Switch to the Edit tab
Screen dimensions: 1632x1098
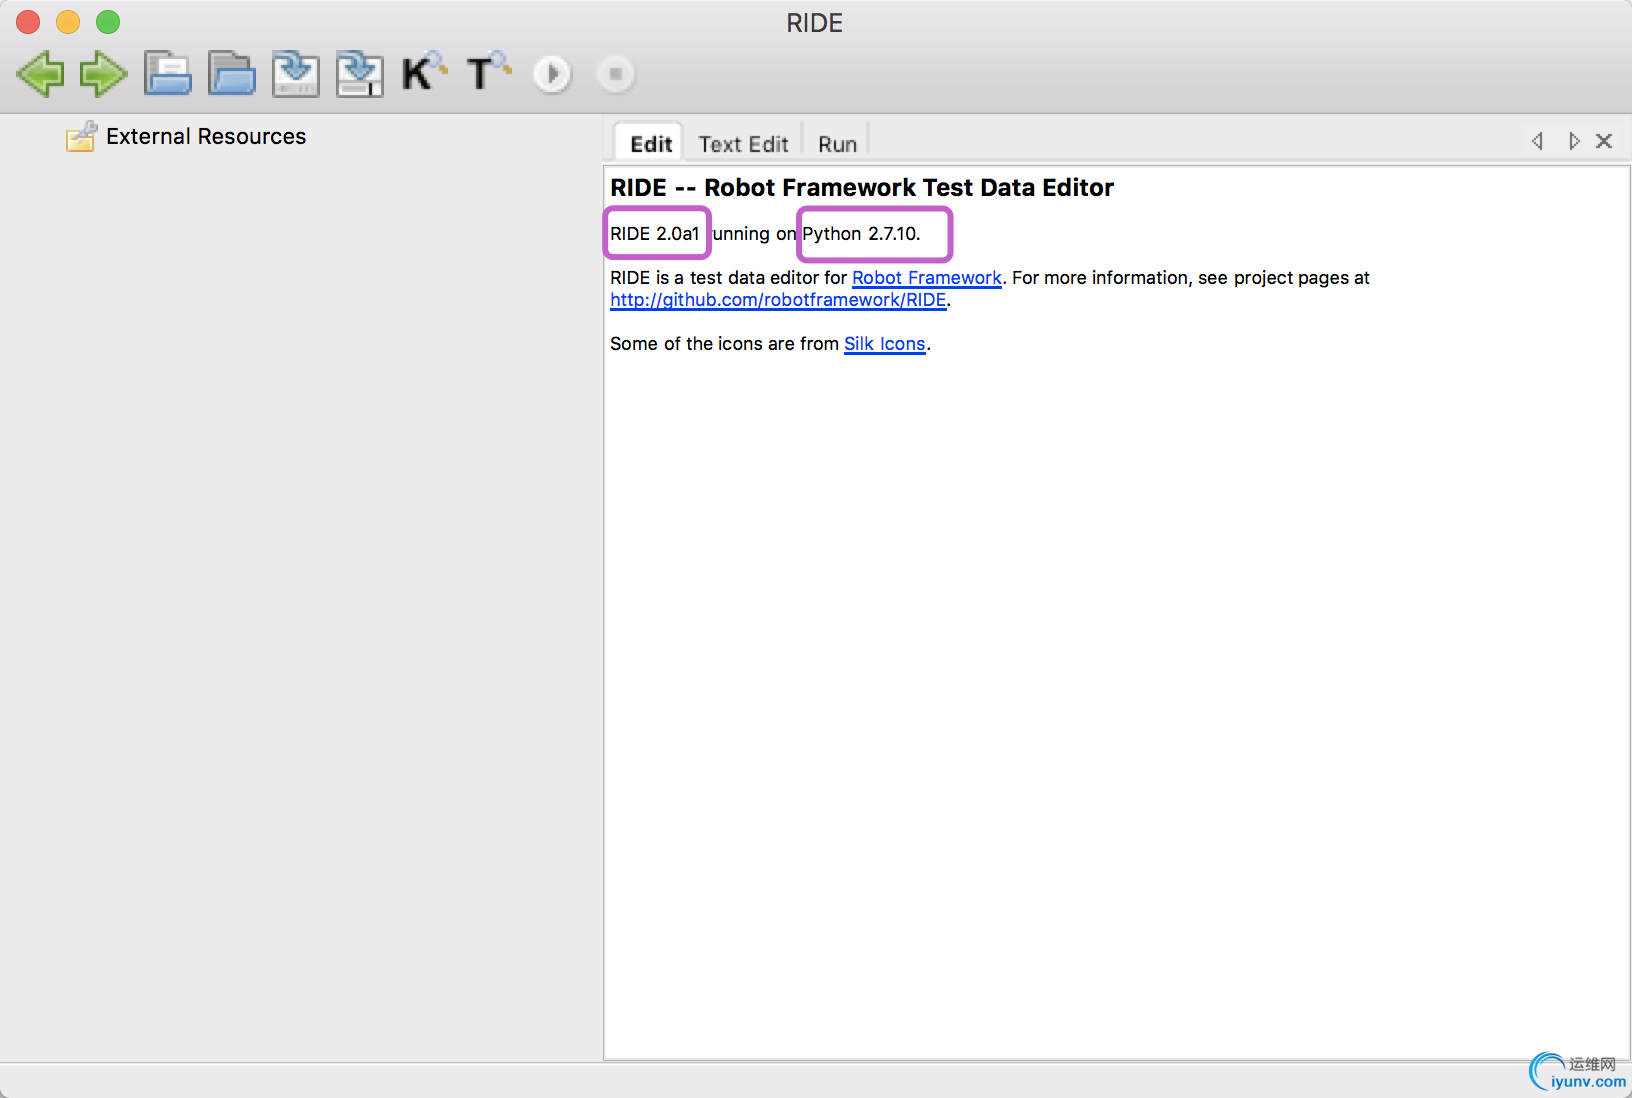tap(650, 144)
